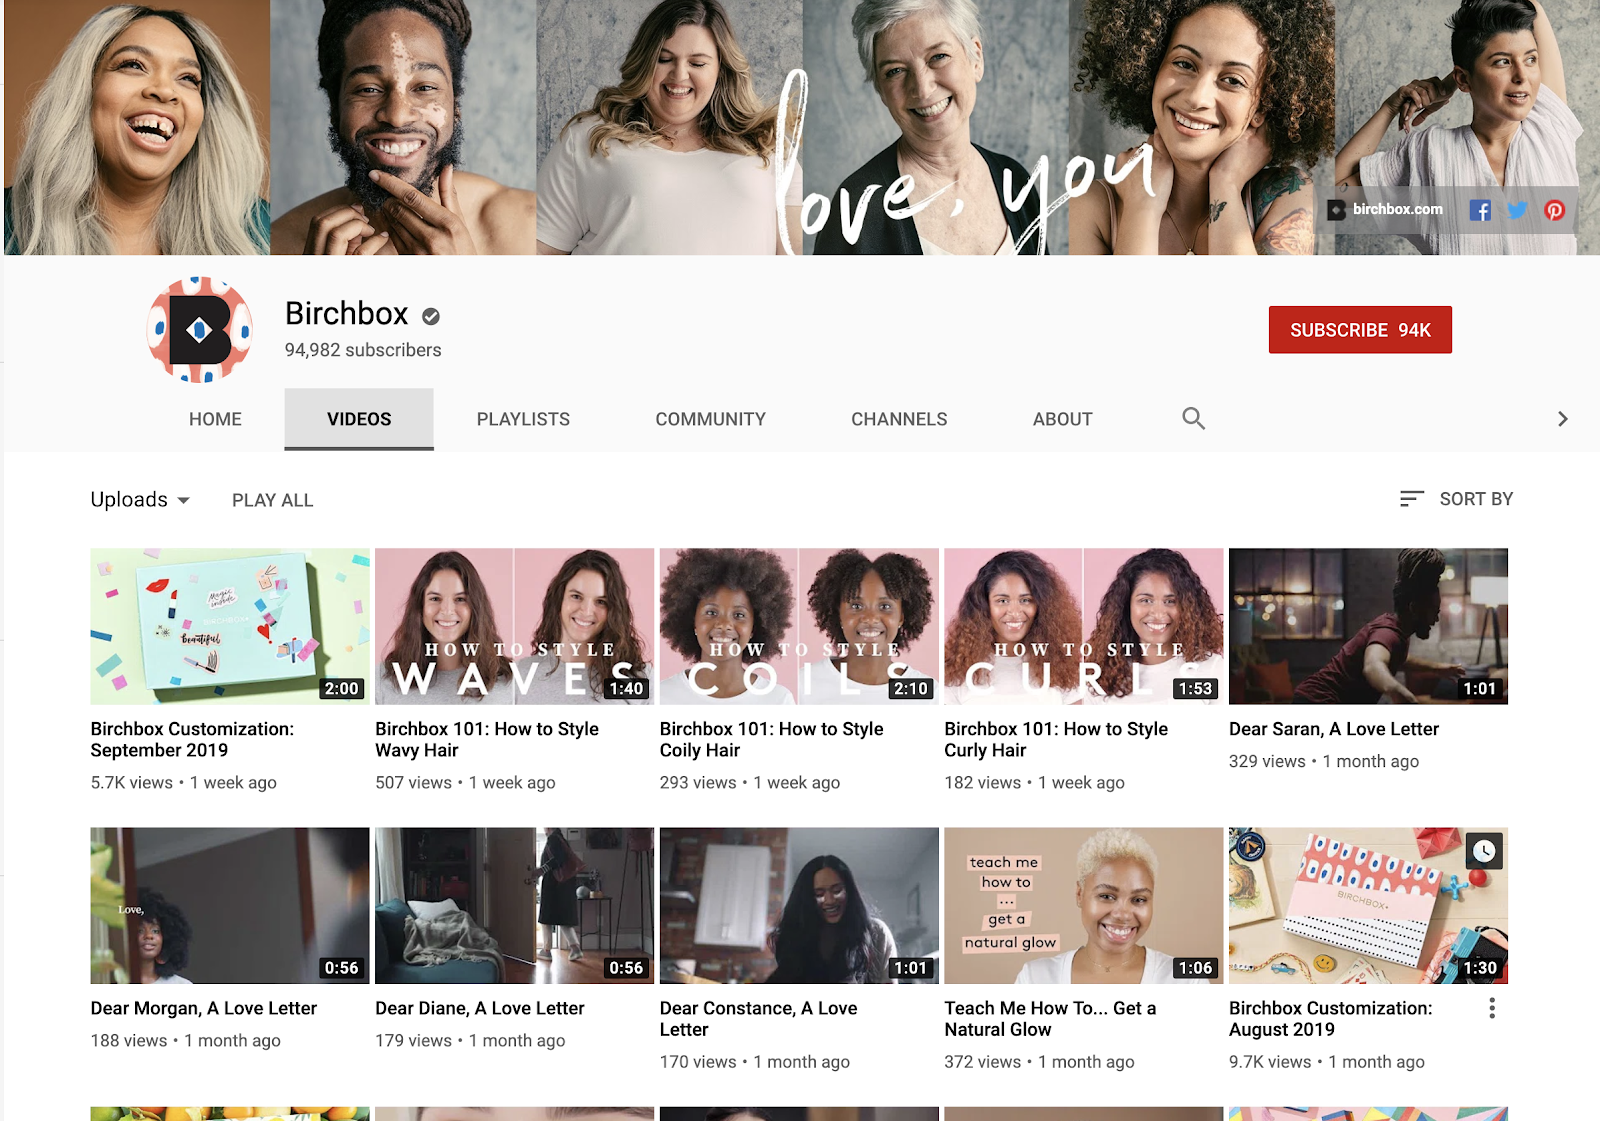This screenshot has height=1121, width=1600.
Task: Click the Birchbox channel avatar
Action: (x=199, y=330)
